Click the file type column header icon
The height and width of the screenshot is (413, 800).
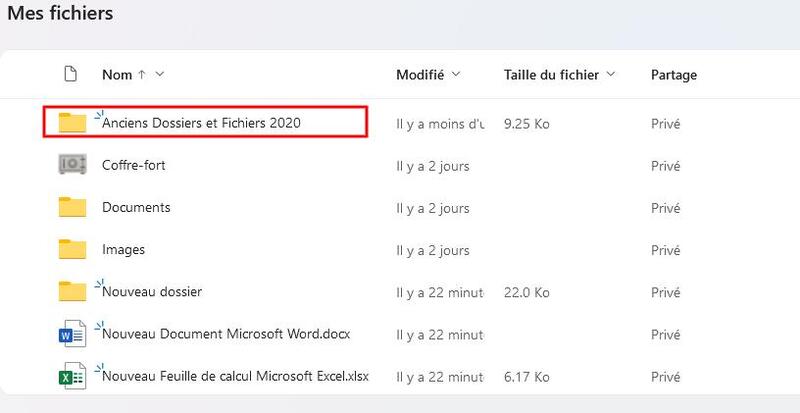(x=70, y=74)
